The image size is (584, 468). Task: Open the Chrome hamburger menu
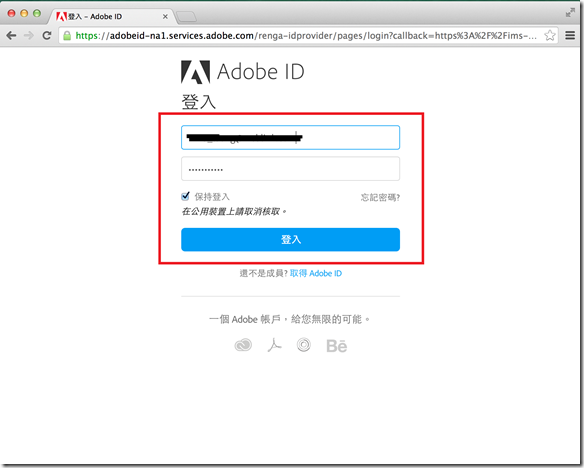570,35
